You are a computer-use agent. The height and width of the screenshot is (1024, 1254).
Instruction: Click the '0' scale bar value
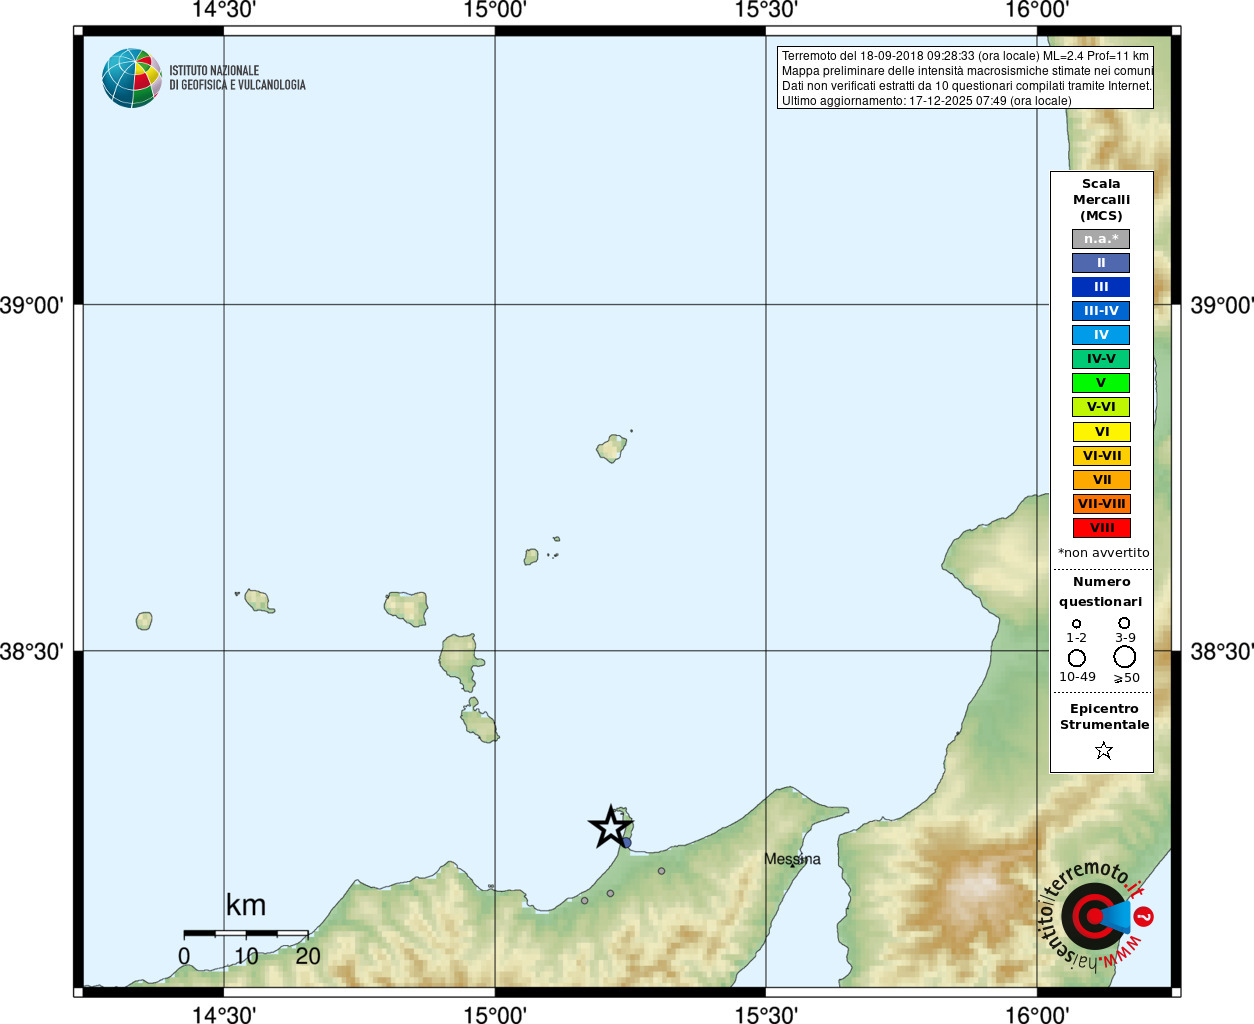pos(184,956)
